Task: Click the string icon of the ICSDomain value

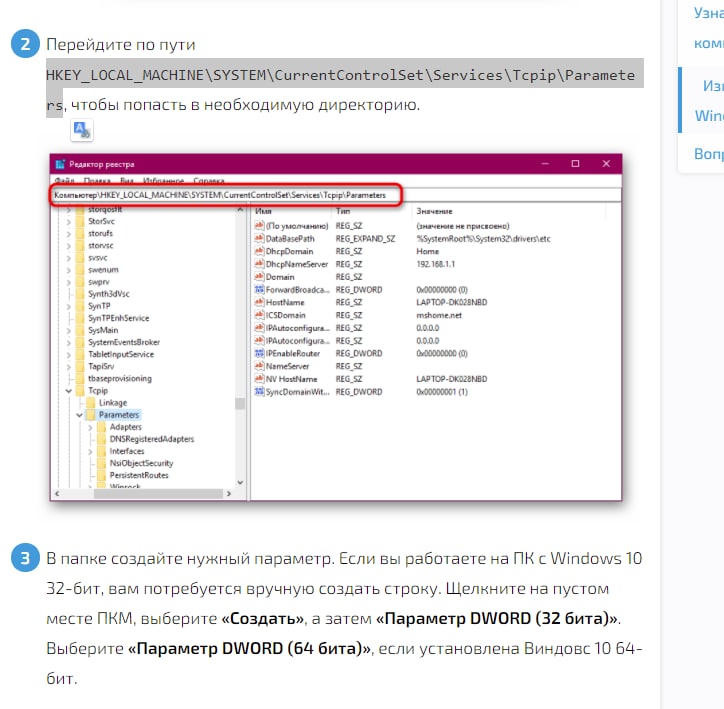Action: click(x=259, y=315)
